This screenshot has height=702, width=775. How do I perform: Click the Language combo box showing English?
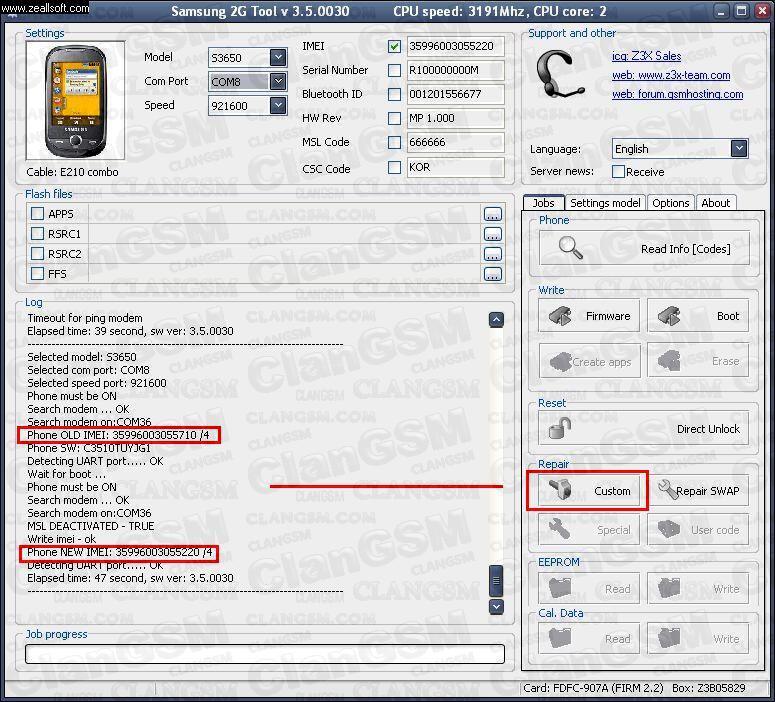coord(680,148)
